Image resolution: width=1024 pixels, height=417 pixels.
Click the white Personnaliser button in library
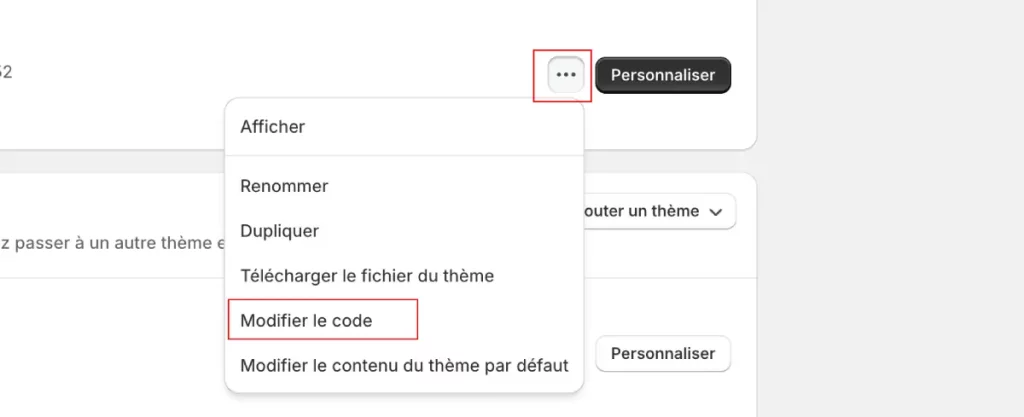(x=663, y=354)
